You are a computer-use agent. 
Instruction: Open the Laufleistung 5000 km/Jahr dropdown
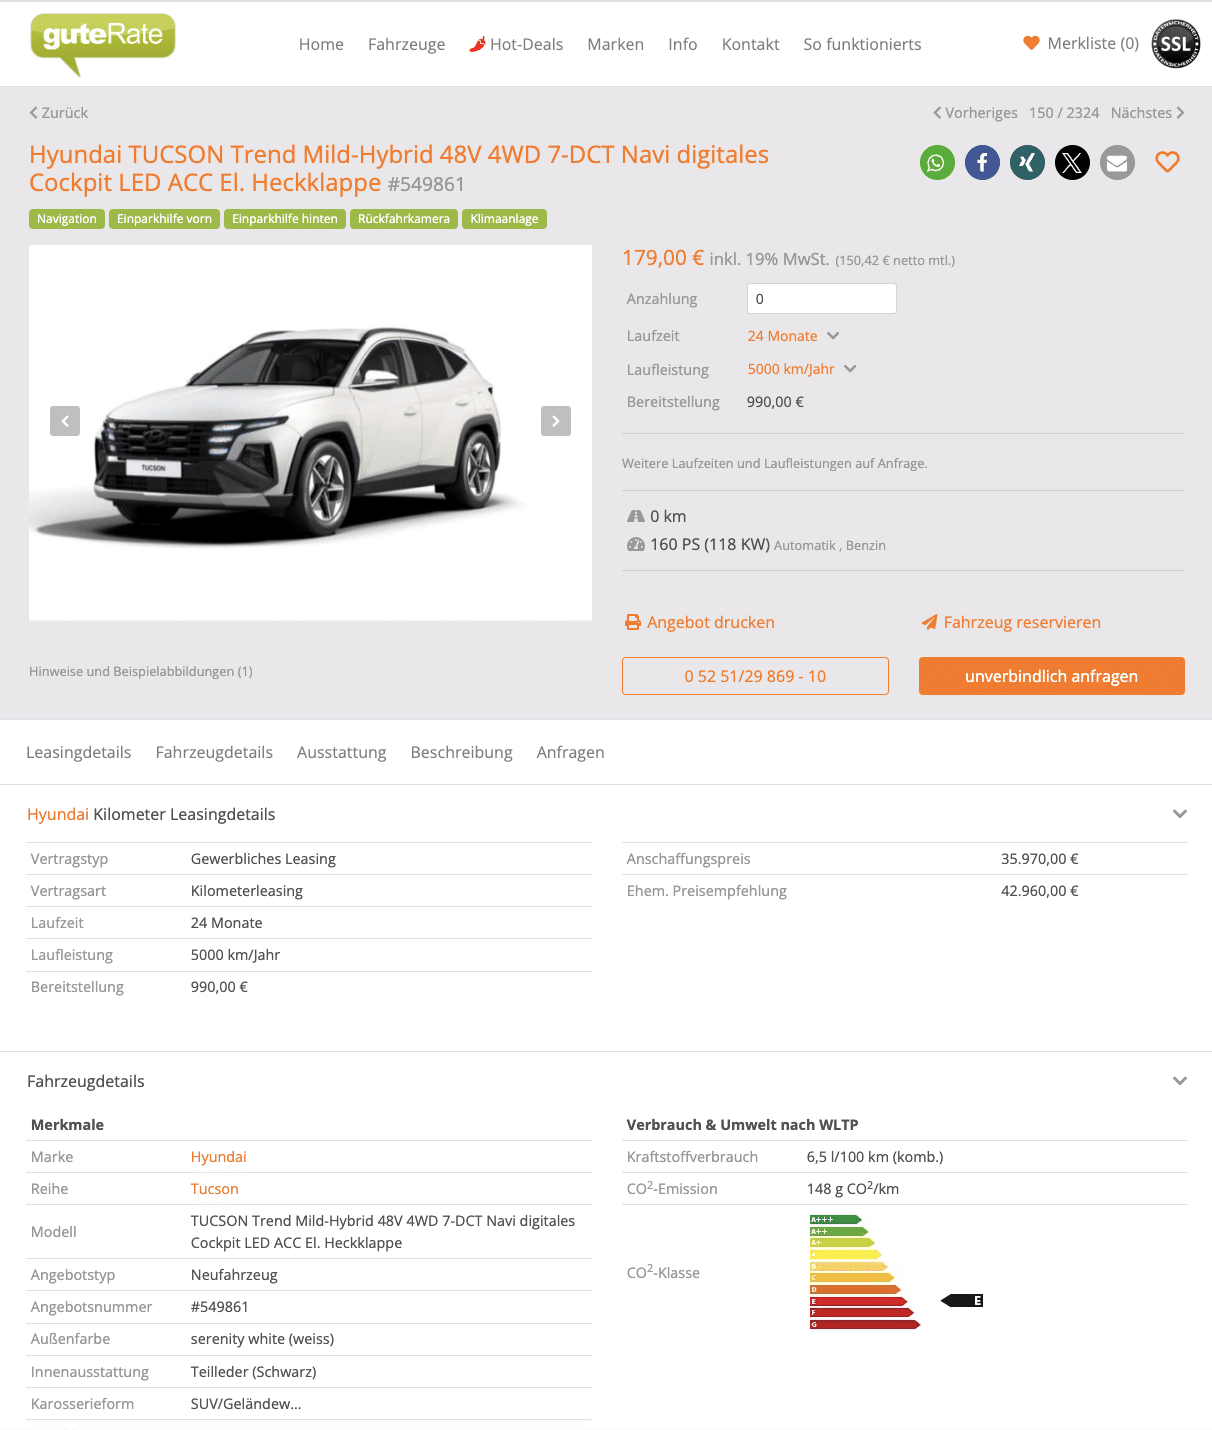pos(802,369)
